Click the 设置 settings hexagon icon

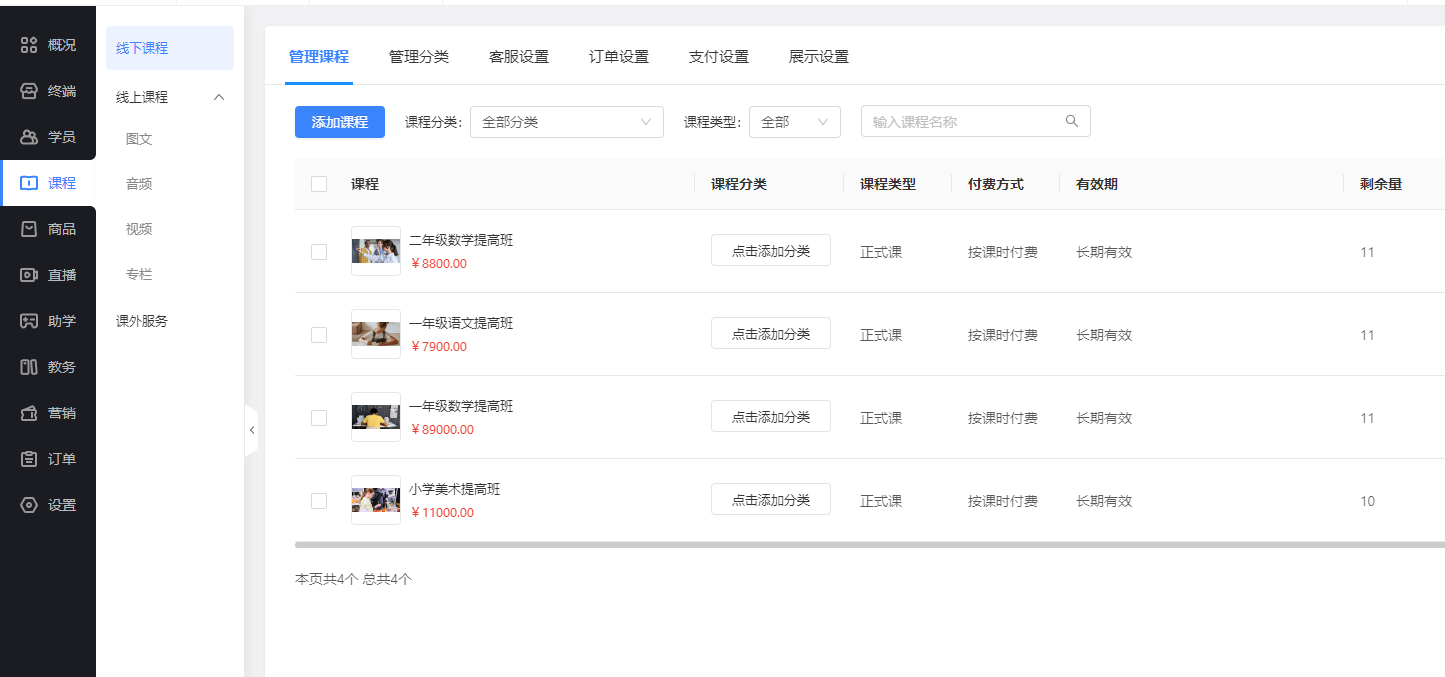[29, 505]
